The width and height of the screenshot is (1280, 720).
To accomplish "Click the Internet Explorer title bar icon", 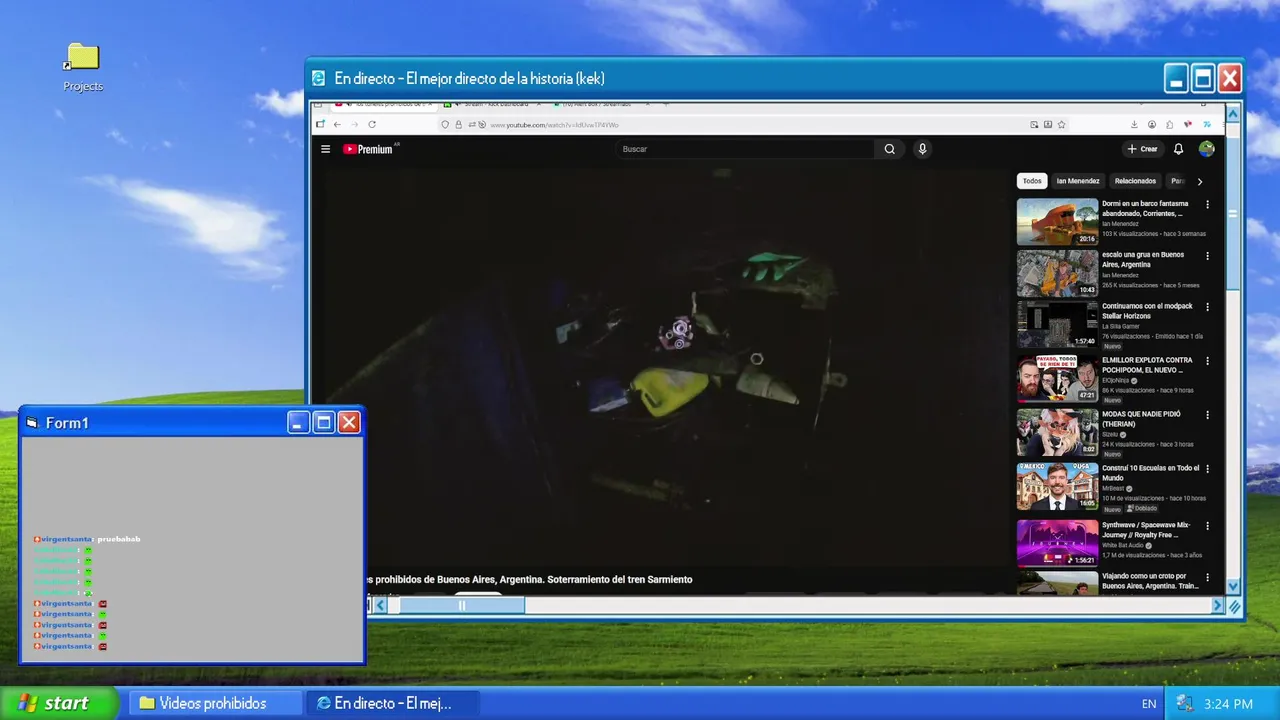I will click(x=319, y=78).
